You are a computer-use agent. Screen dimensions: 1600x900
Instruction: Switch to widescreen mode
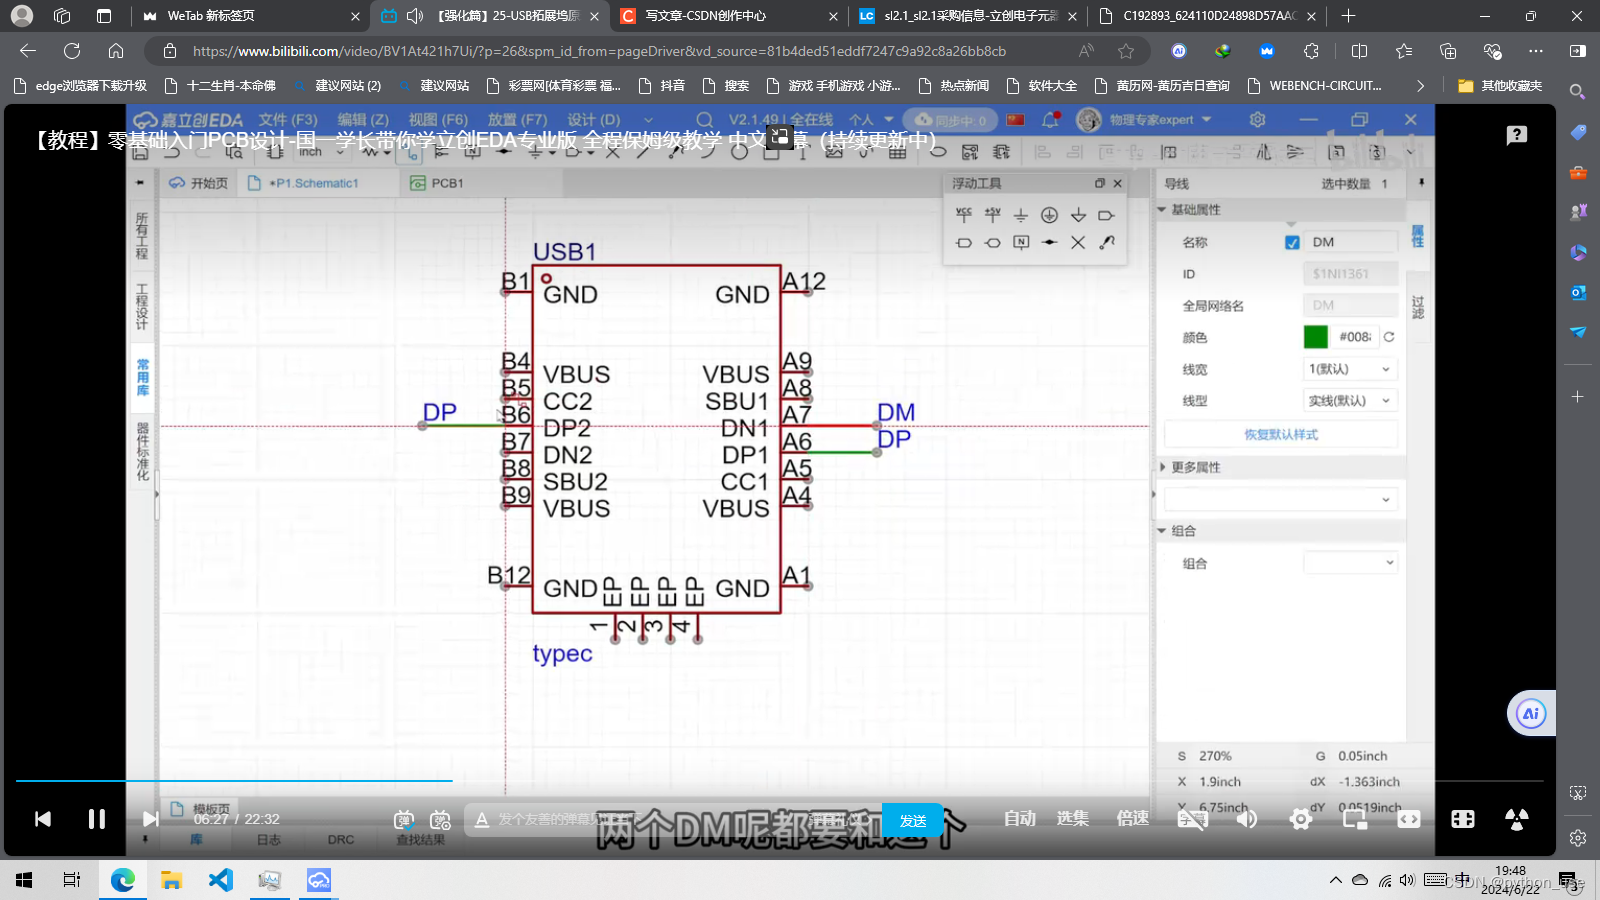tap(1408, 819)
